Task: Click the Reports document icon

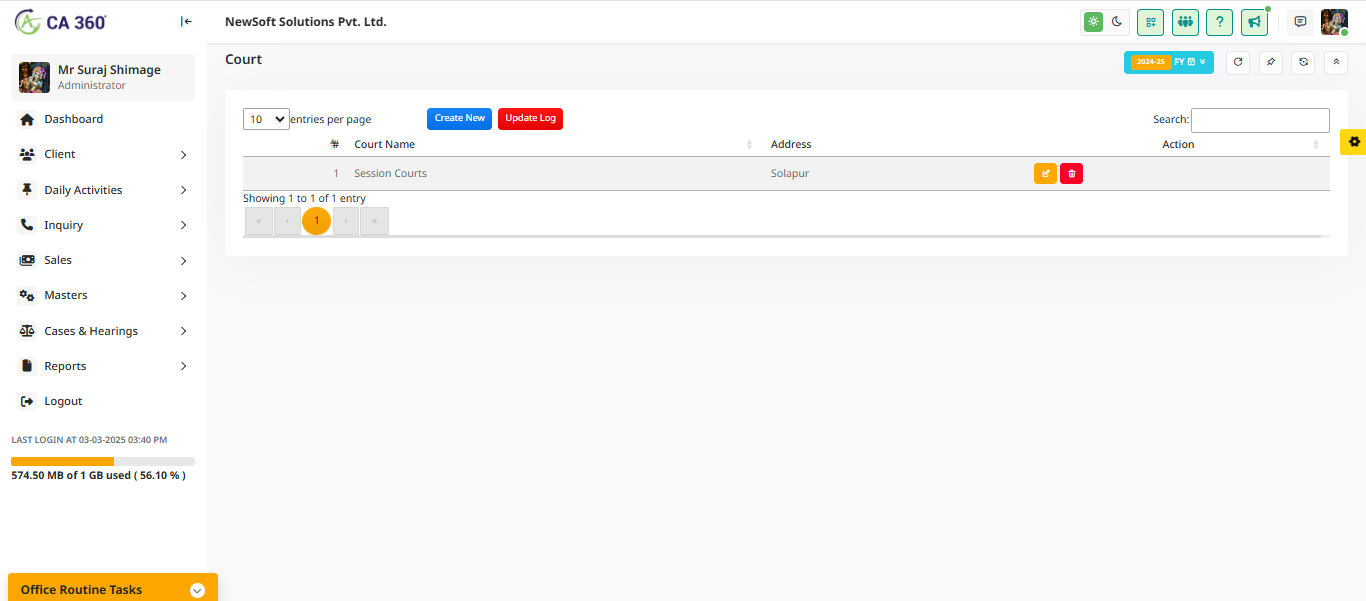Action: (27, 366)
